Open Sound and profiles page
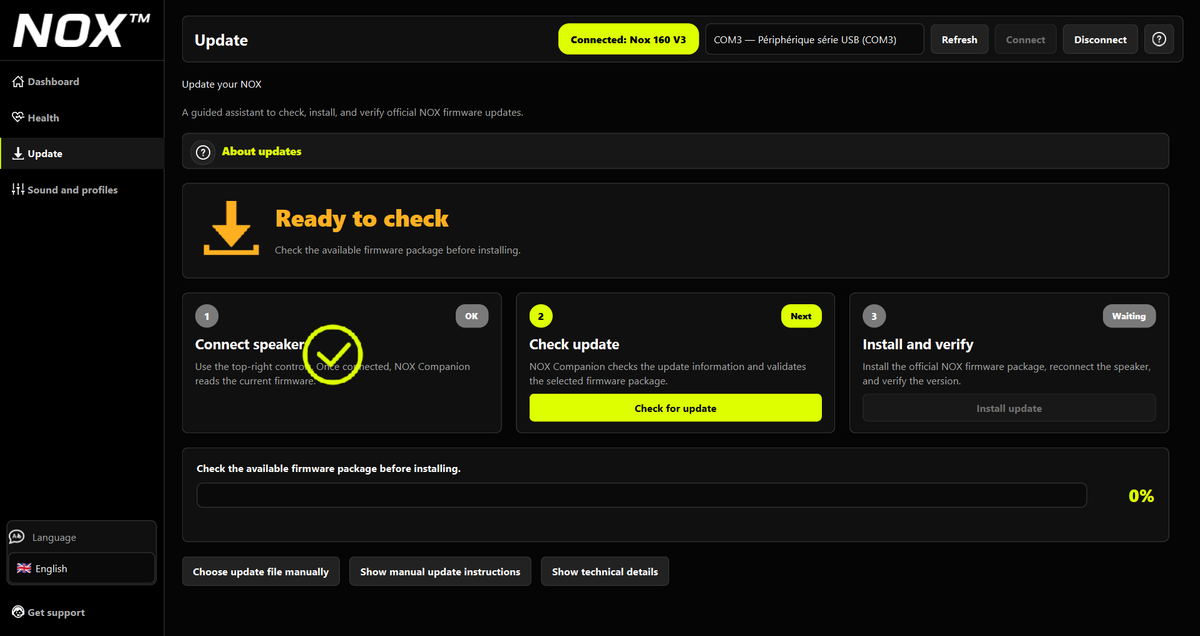 [82, 190]
